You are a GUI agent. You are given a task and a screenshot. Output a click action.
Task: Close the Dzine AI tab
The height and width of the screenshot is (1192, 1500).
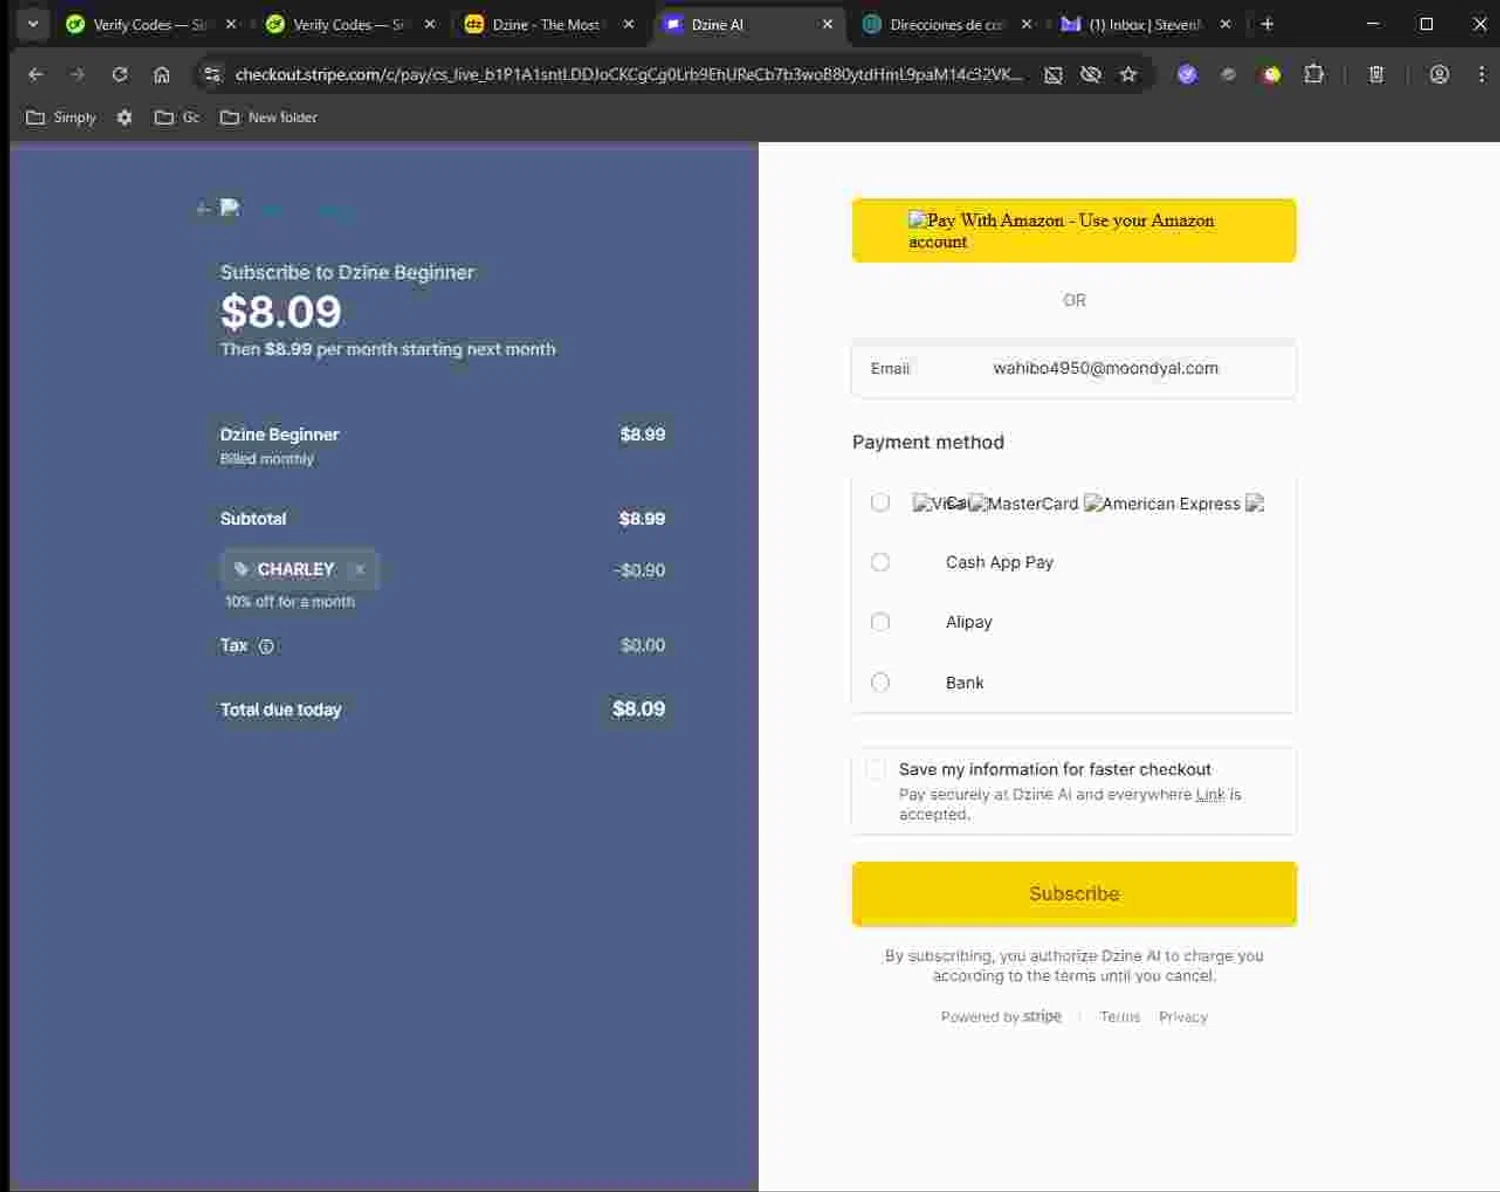(827, 24)
